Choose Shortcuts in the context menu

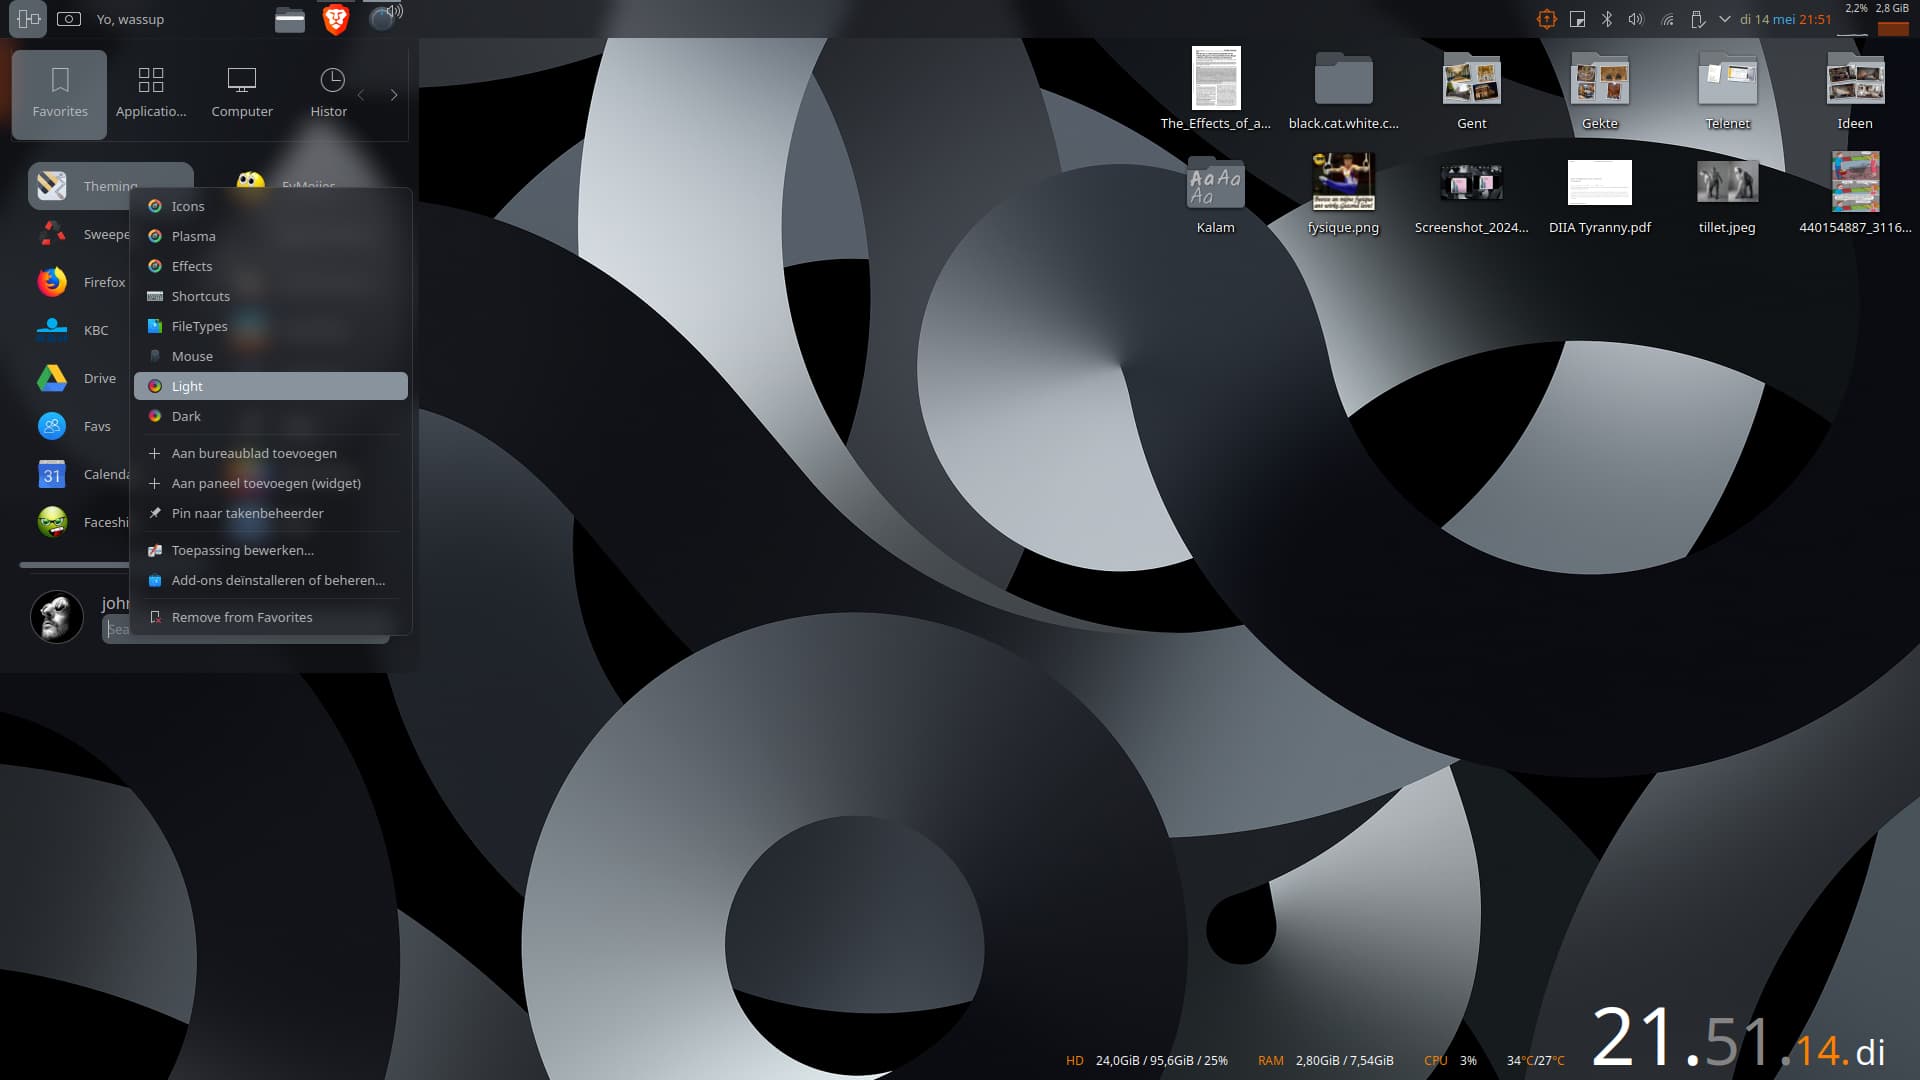pos(271,296)
